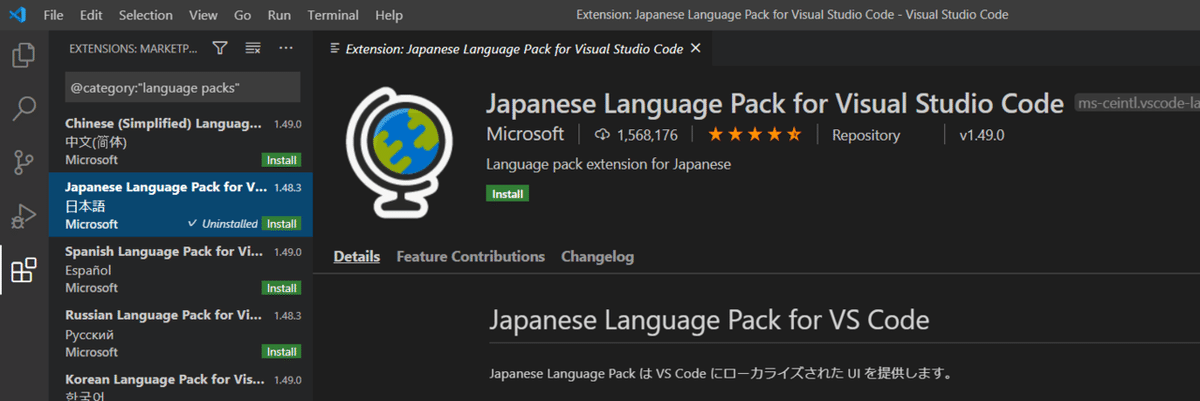Open the File menu
This screenshot has height=401, width=1200.
54,15
